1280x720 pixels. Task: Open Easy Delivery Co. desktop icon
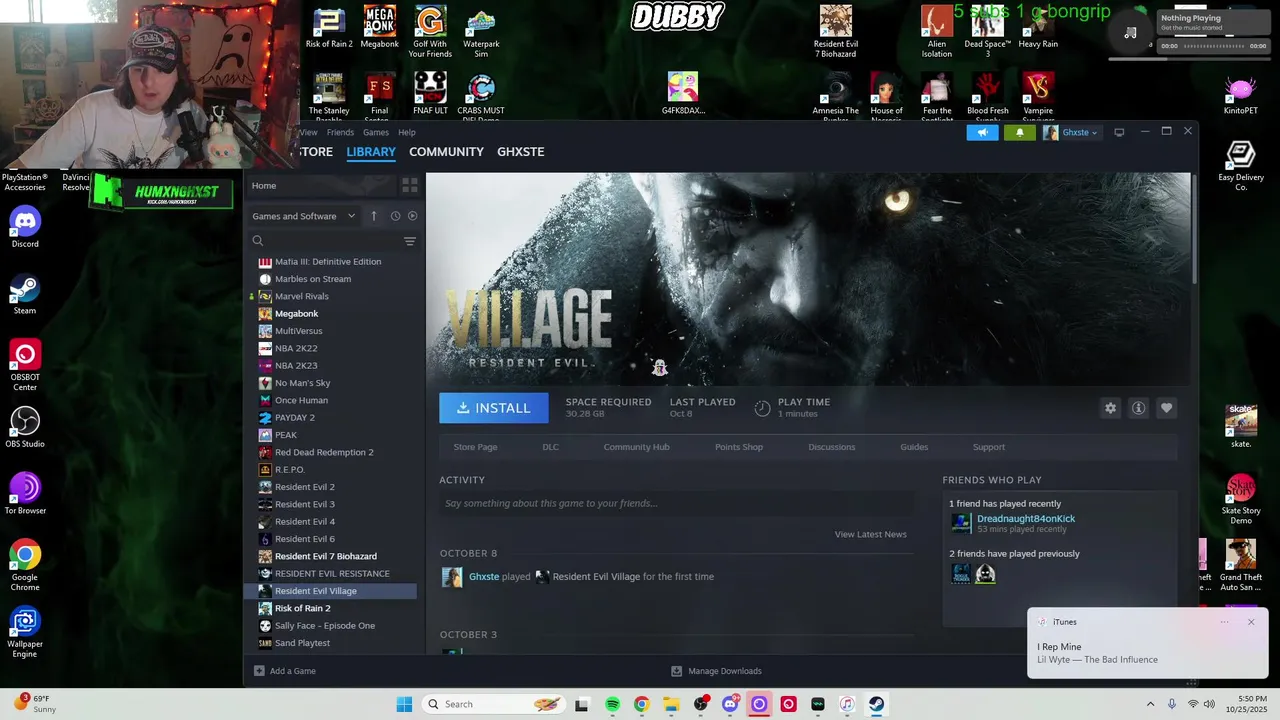[x=1241, y=165]
